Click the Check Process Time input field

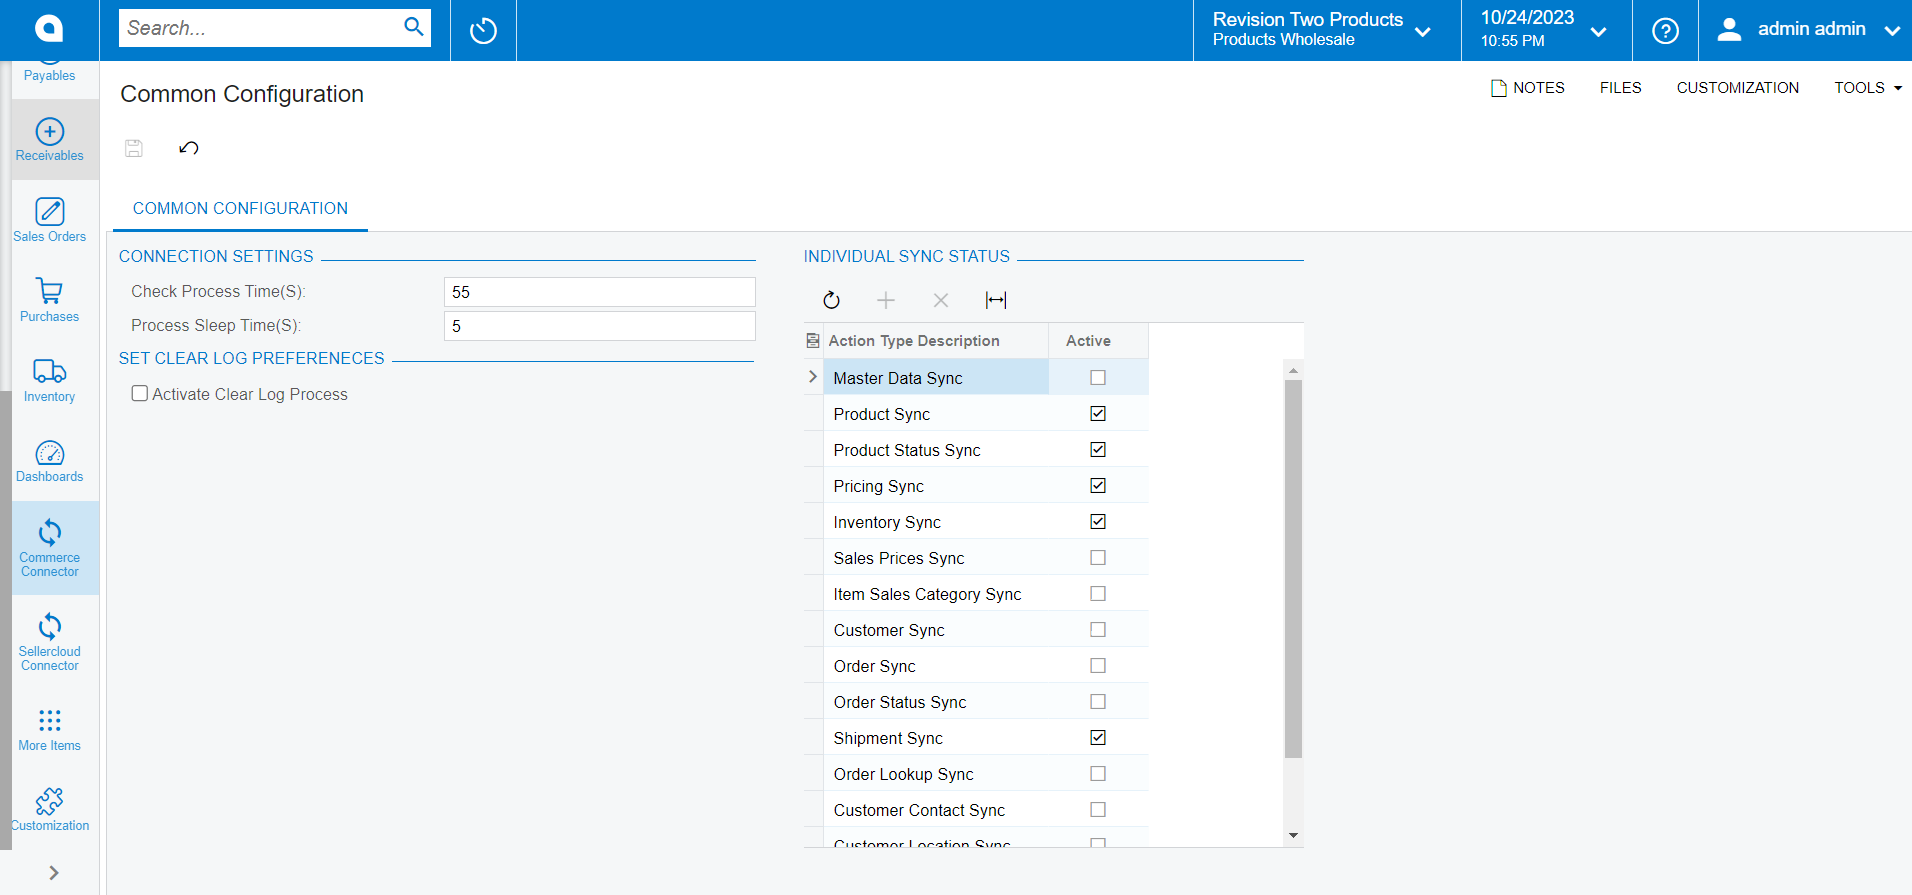pyautogui.click(x=599, y=292)
